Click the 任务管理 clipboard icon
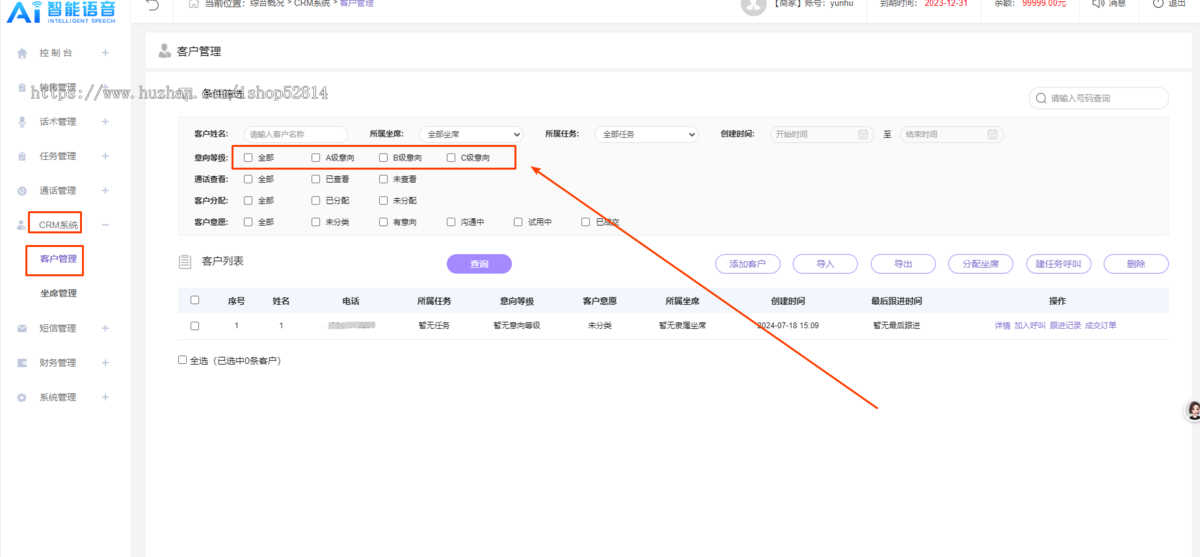 pos(22,156)
